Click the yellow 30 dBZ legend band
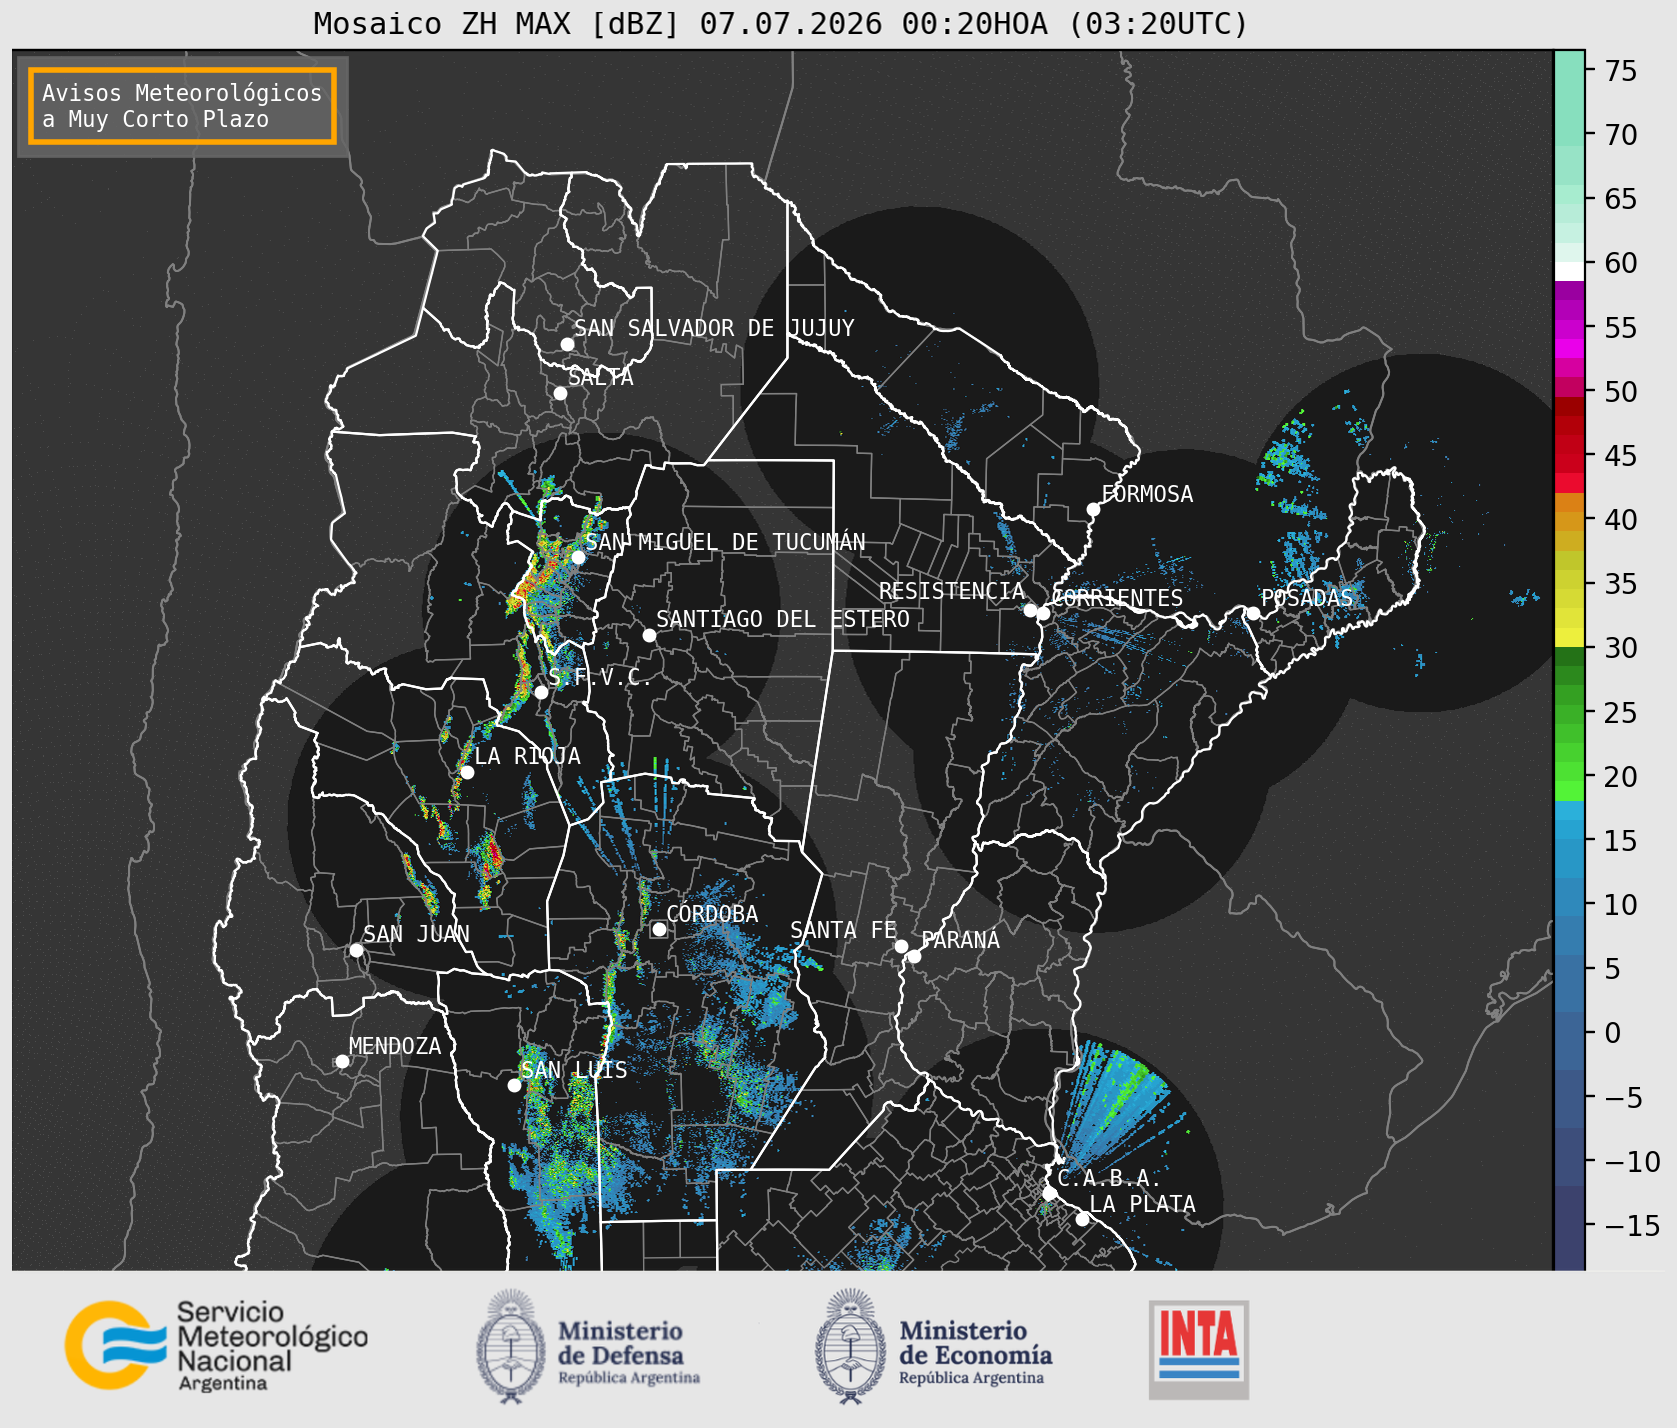The width and height of the screenshot is (1677, 1428). click(x=1569, y=637)
